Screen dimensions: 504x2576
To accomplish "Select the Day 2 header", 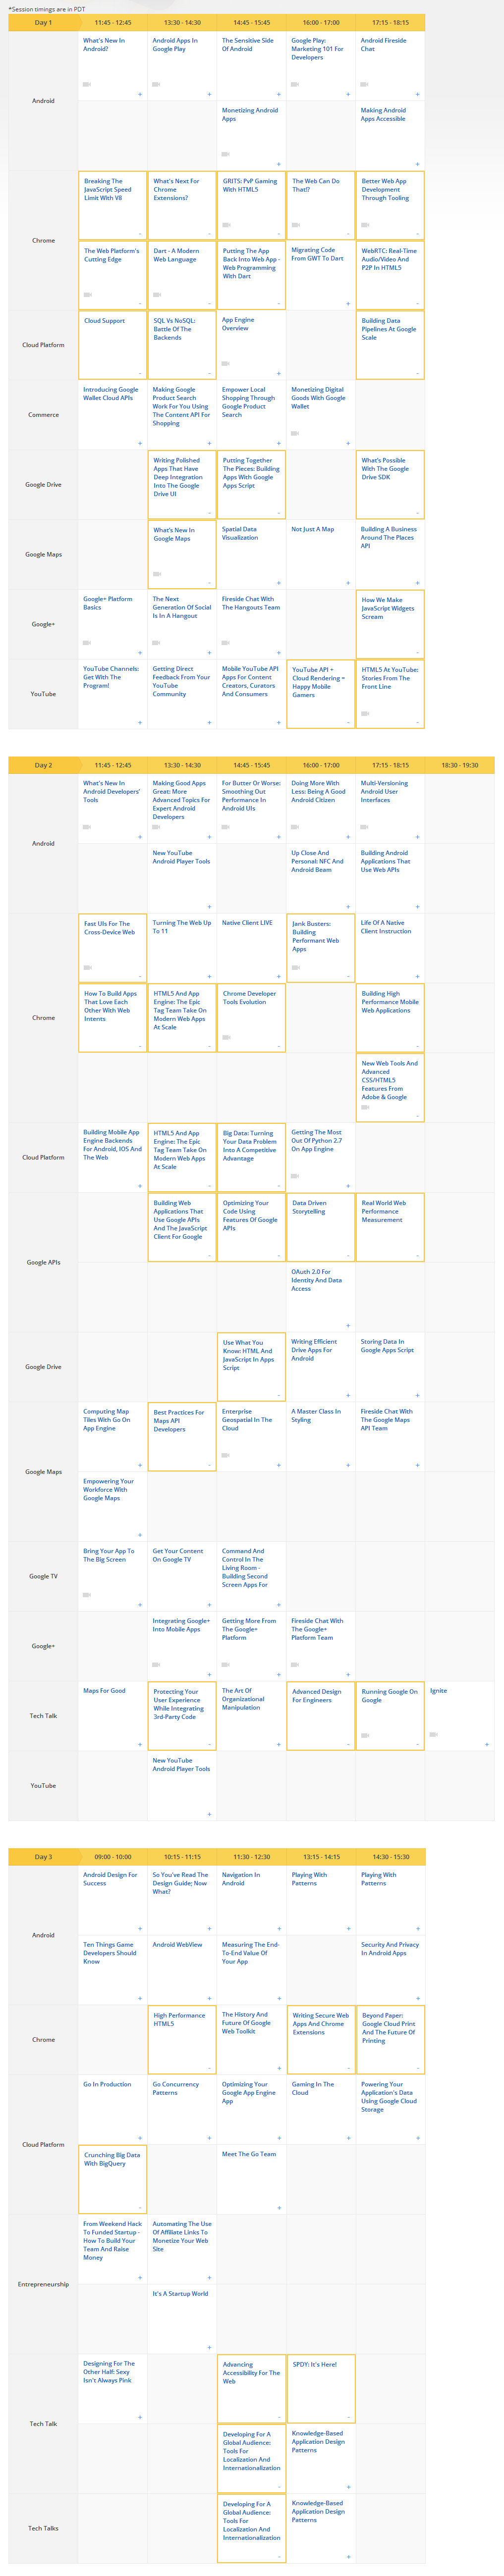I will (x=43, y=765).
